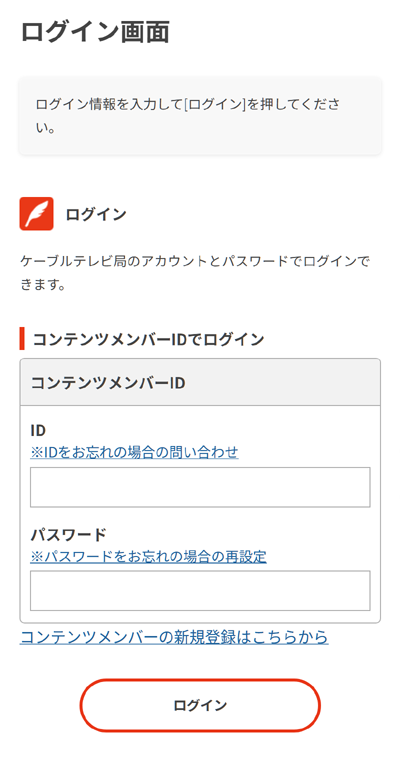This screenshot has width=400, height=773.
Task: Select the ログイン heading beside the feather icon
Action: pos(96,214)
